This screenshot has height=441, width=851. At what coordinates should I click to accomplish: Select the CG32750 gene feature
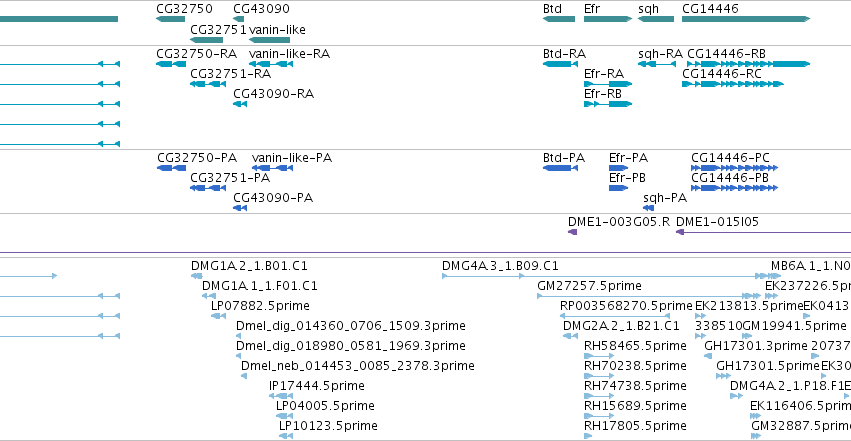pyautogui.click(x=170, y=19)
